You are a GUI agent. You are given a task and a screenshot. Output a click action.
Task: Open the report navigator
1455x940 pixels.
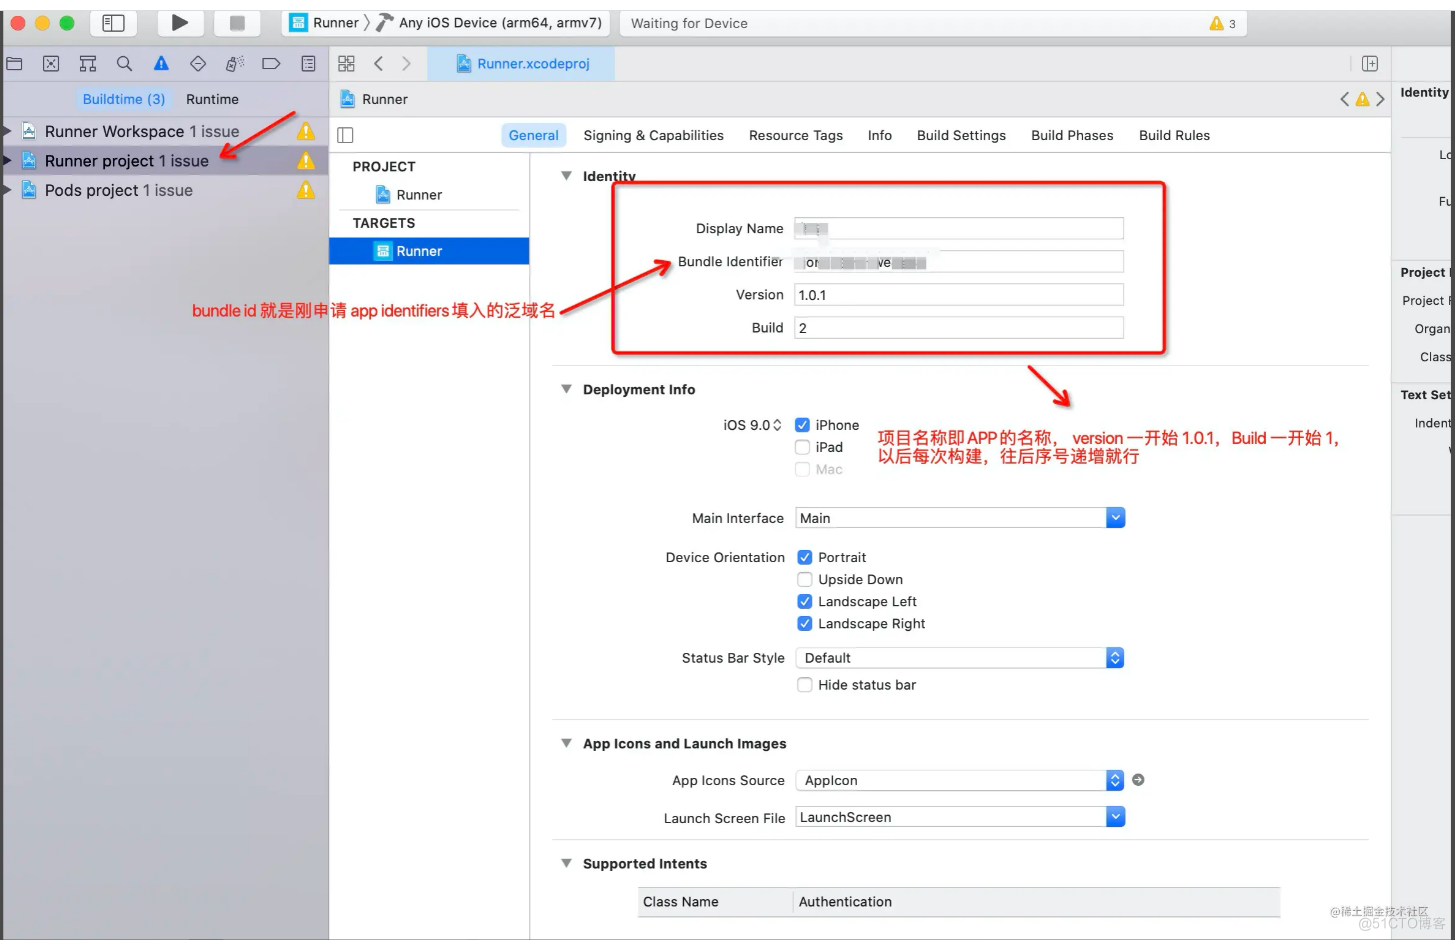[x=308, y=64]
